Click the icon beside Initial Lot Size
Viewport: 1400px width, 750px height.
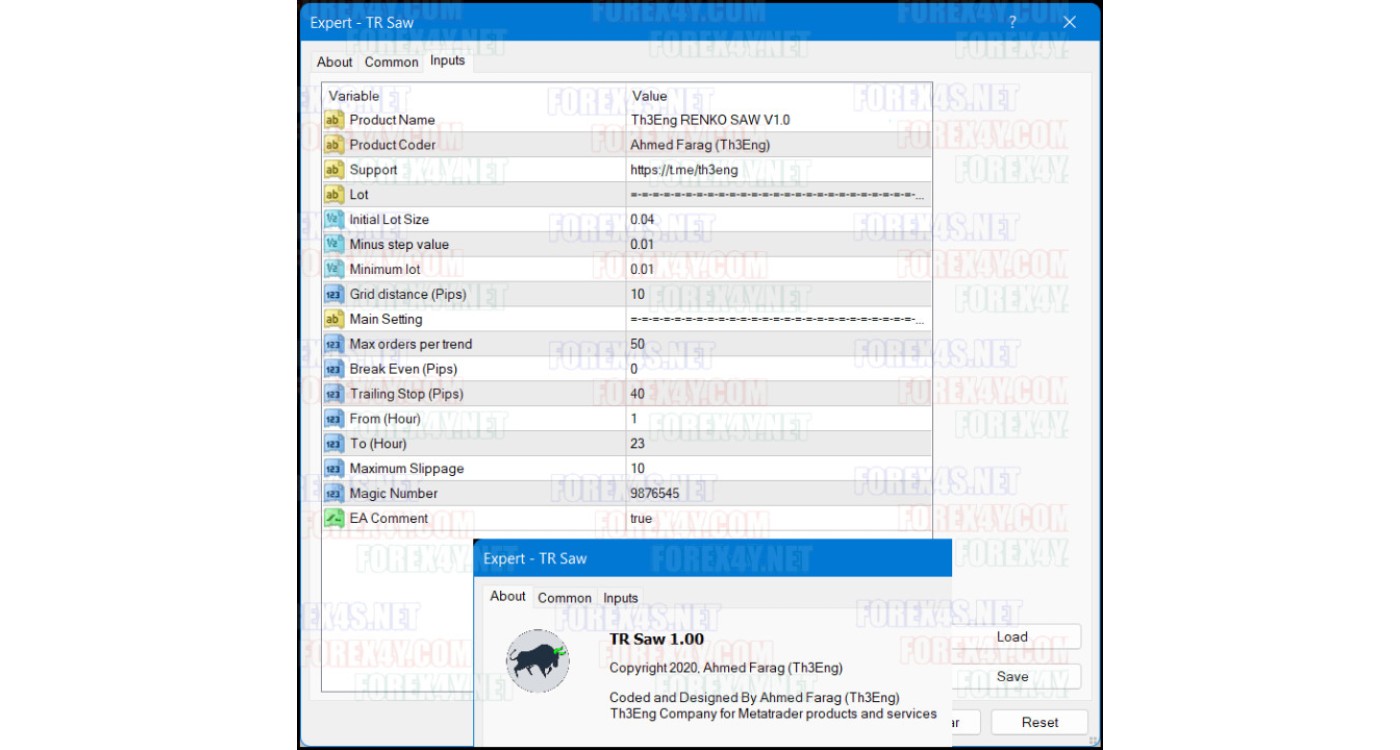tap(334, 219)
